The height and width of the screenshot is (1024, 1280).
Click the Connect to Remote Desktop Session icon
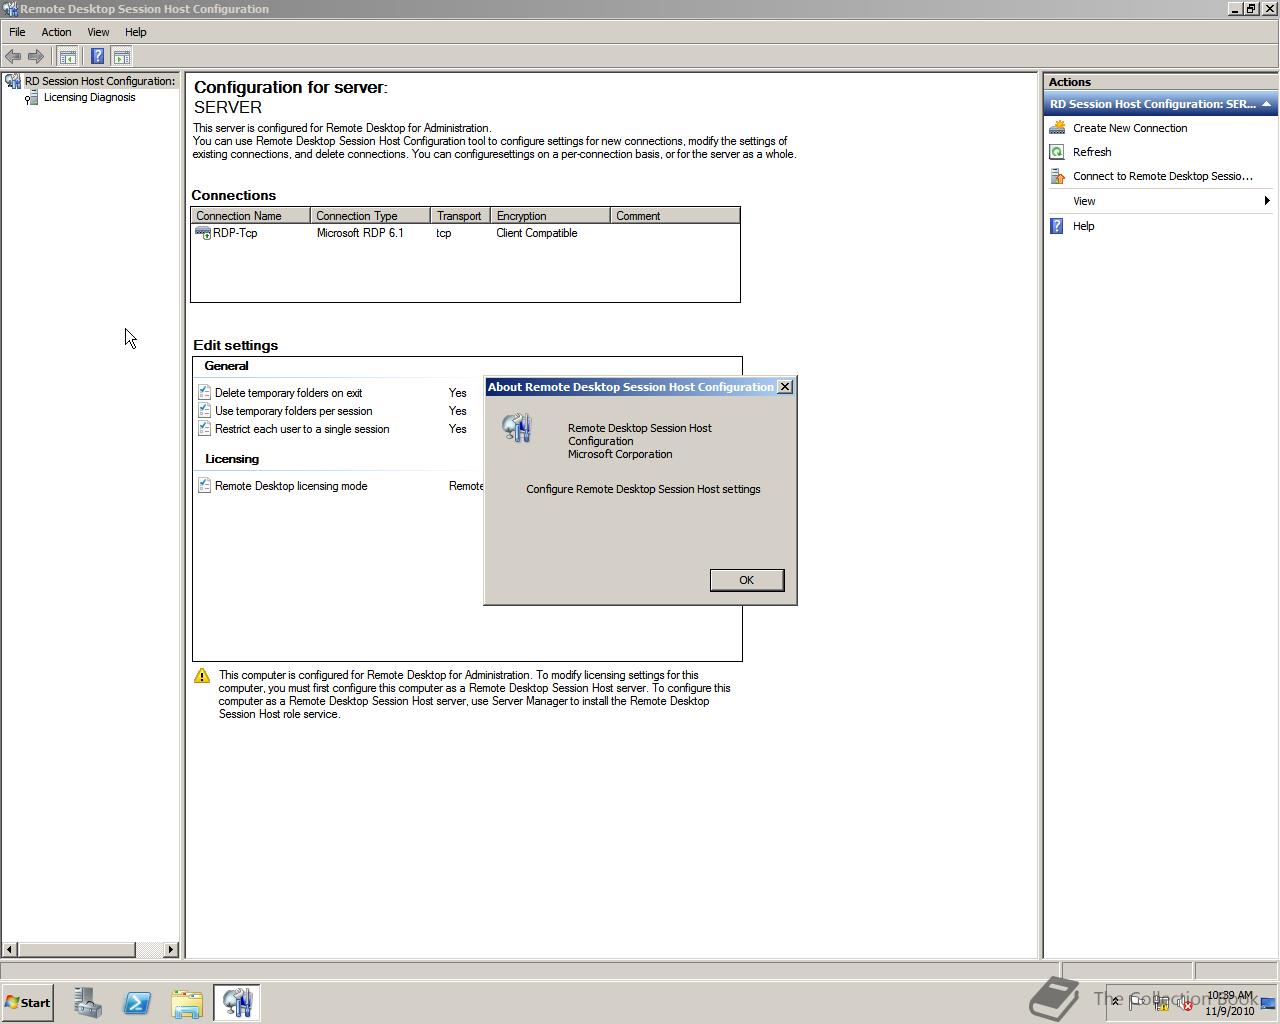(1057, 176)
